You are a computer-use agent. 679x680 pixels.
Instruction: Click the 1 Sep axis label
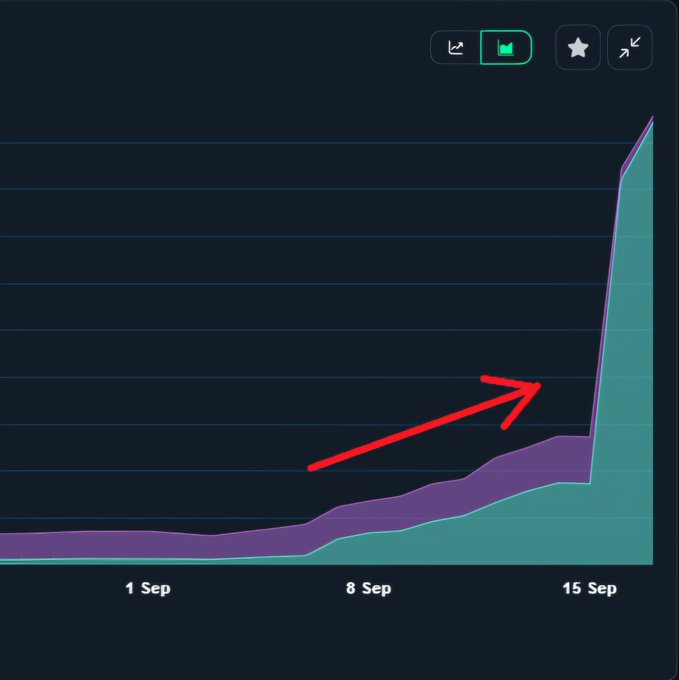[x=148, y=589]
